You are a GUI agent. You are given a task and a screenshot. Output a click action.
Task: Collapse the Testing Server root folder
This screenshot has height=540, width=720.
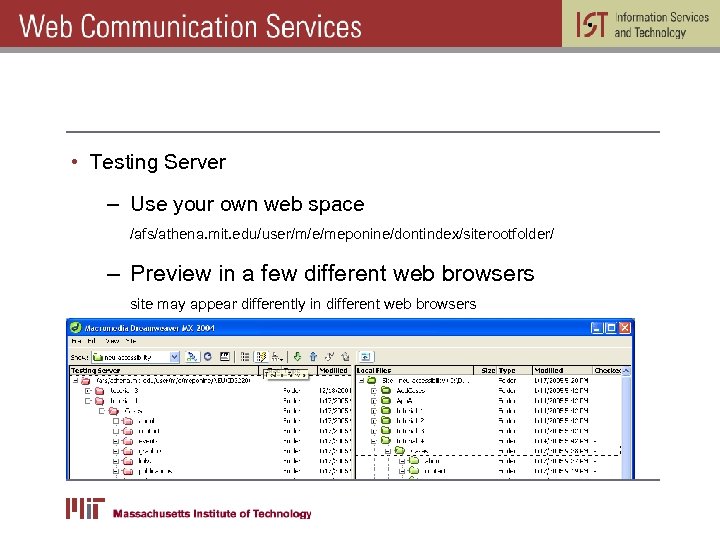coord(76,381)
